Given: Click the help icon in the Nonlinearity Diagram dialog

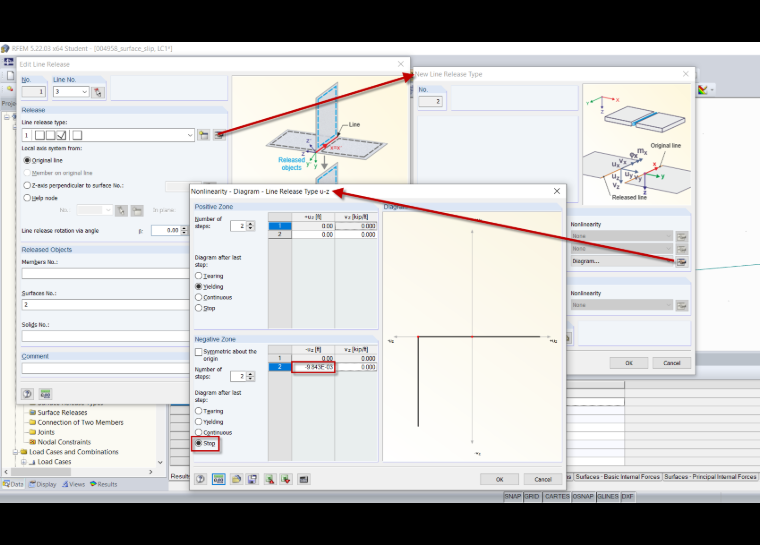Looking at the screenshot, I should (201, 479).
